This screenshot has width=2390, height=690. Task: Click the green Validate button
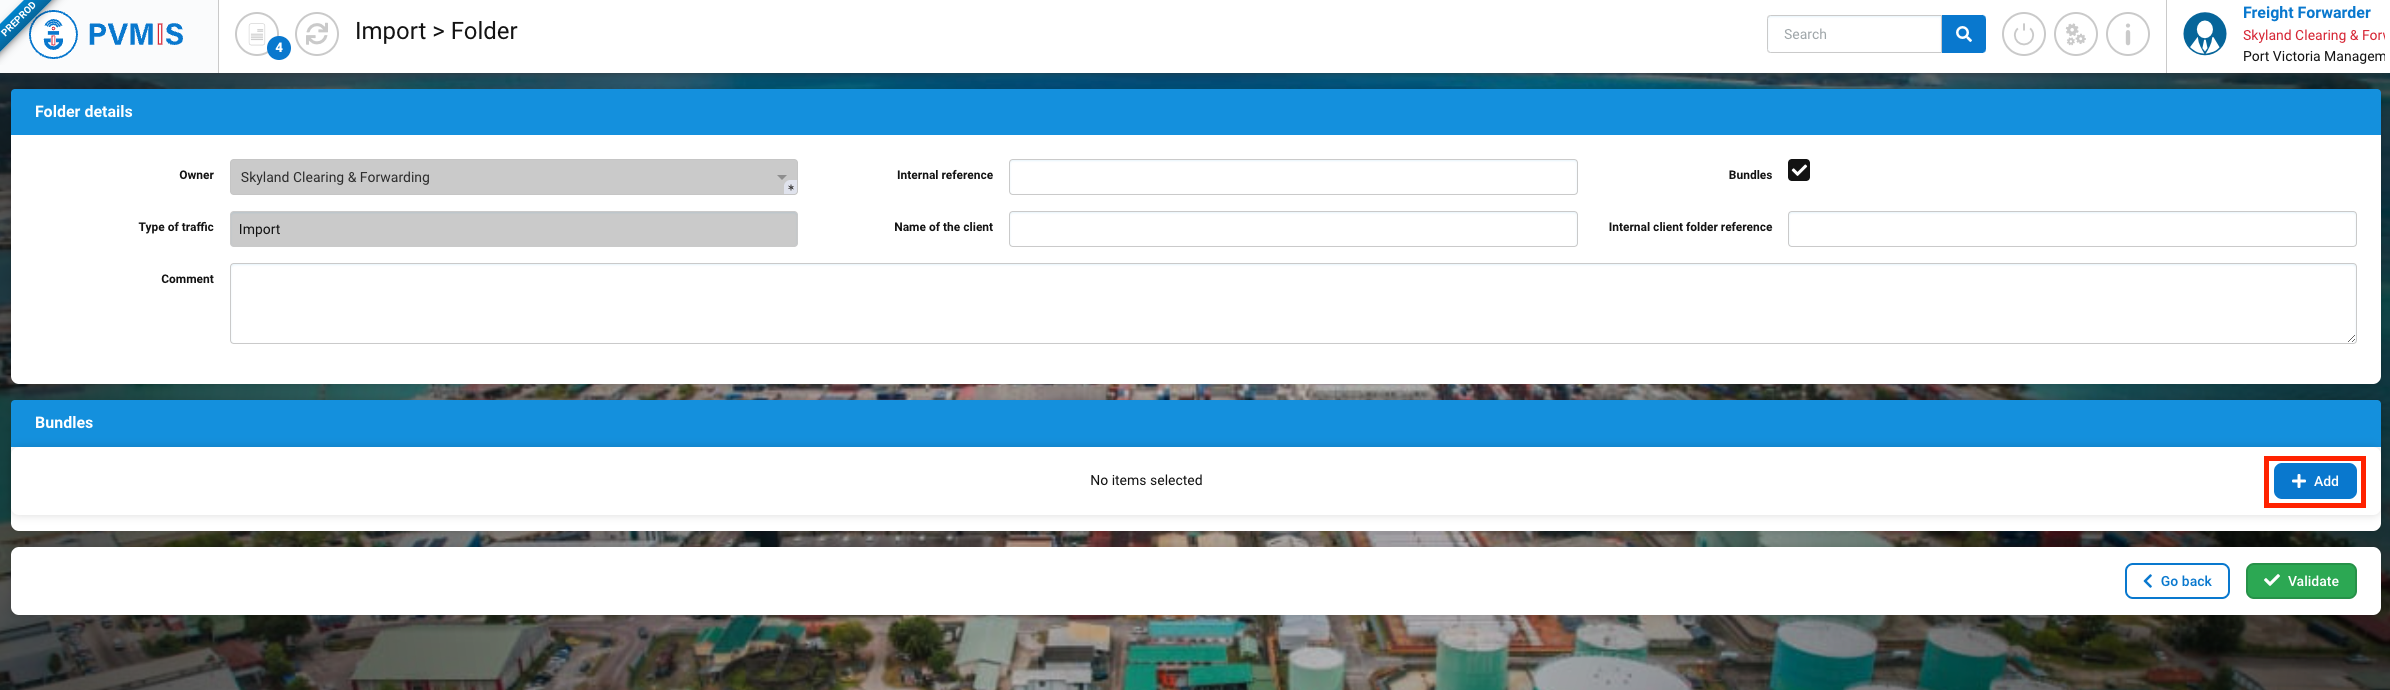[x=2300, y=581]
